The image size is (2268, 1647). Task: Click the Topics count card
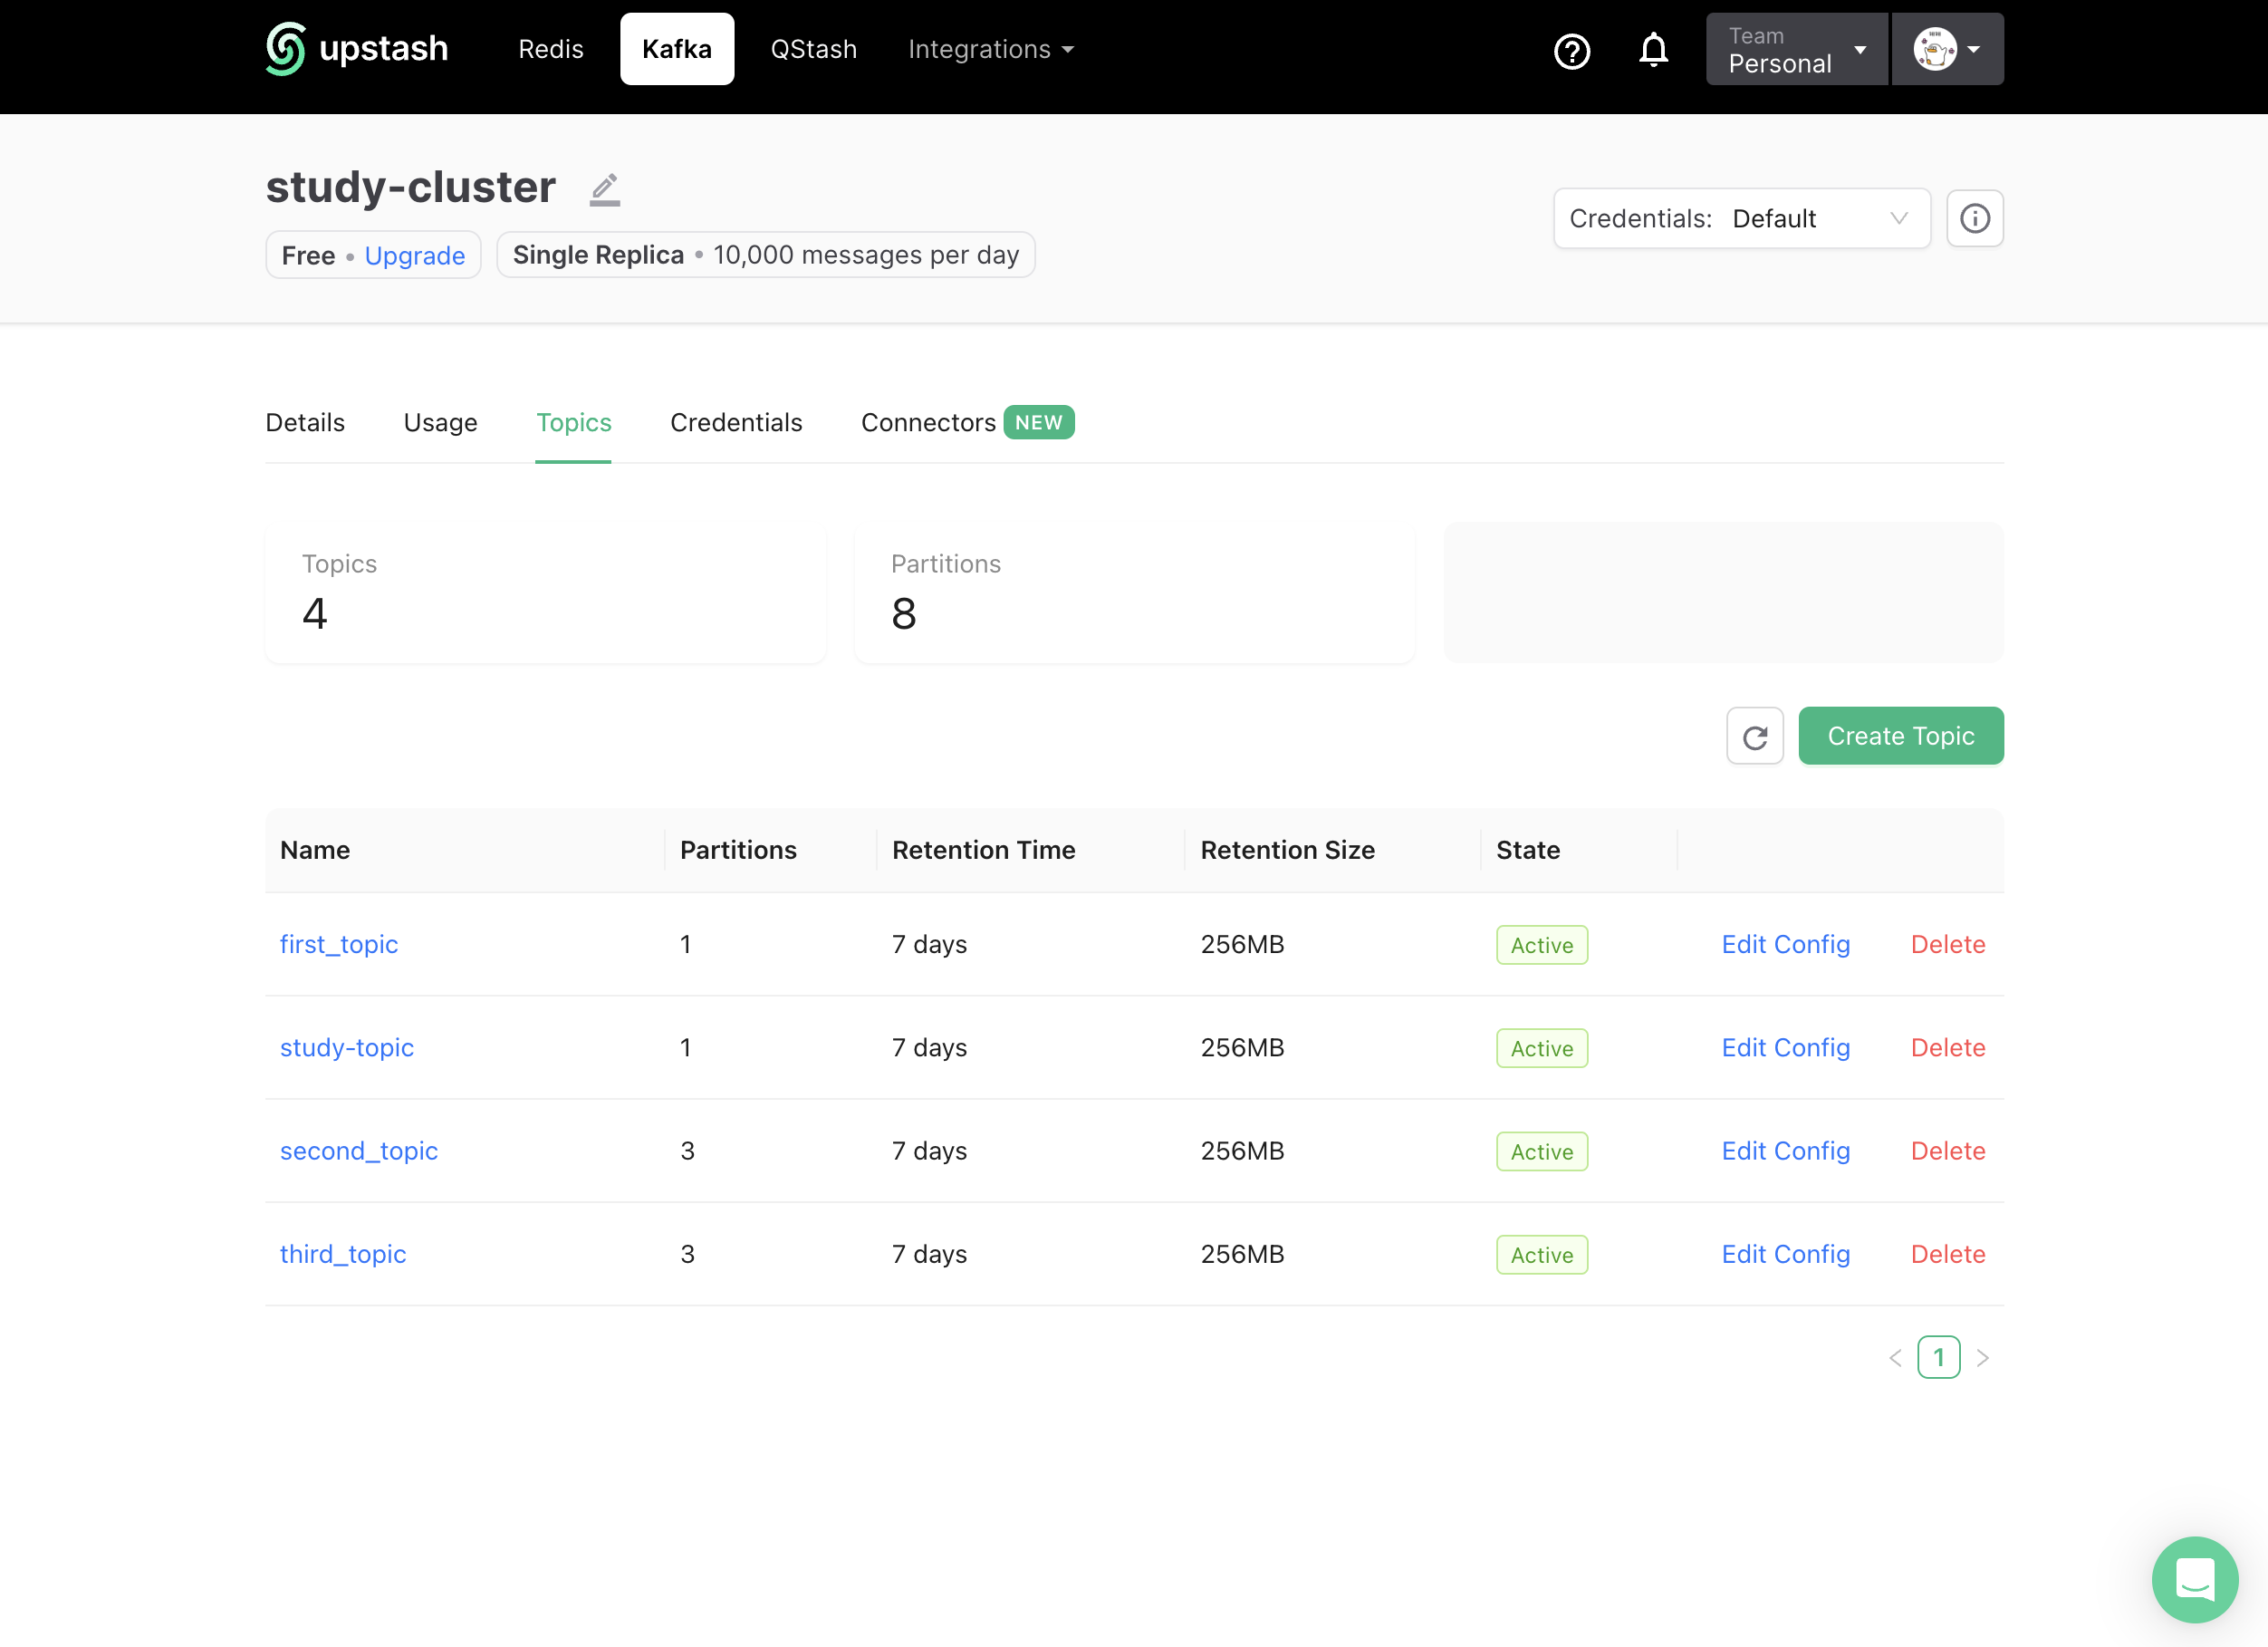tap(545, 593)
